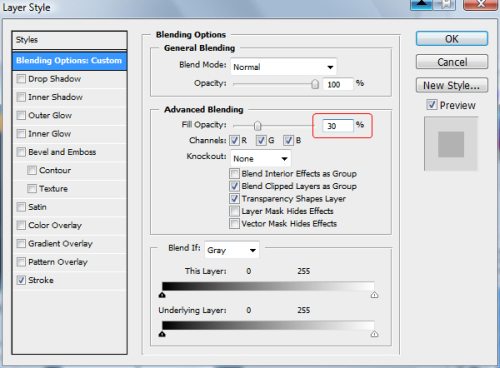This screenshot has height=368, width=500.
Task: Click the OK button
Action: (452, 39)
